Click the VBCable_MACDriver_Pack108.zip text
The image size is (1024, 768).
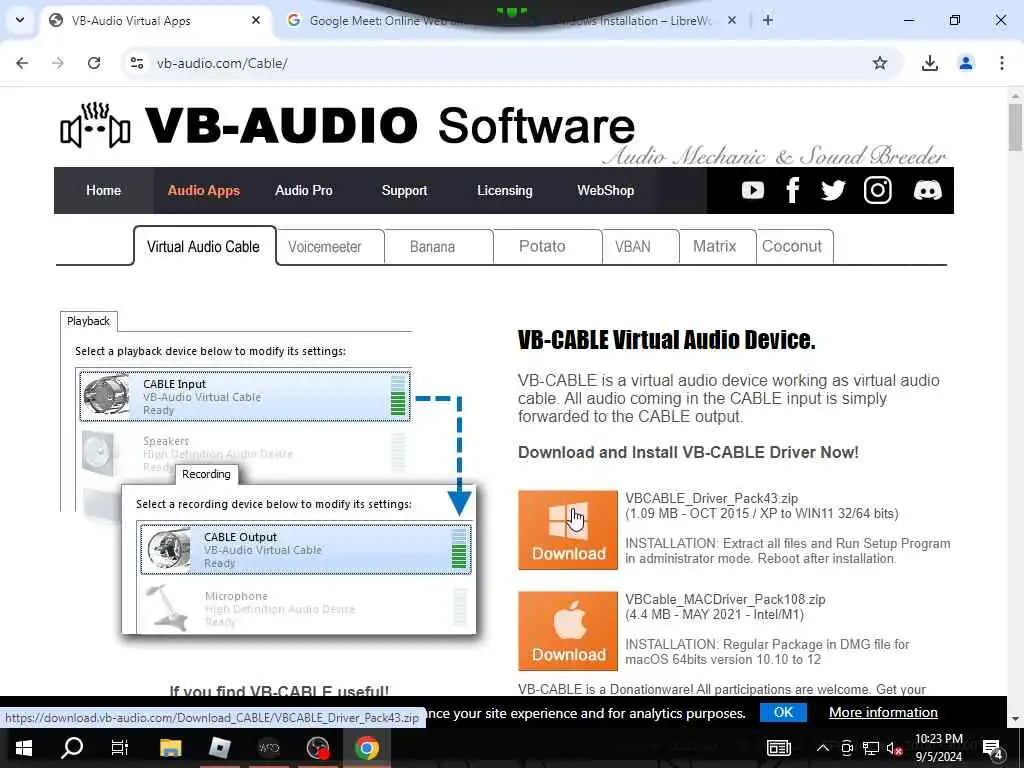click(x=725, y=600)
